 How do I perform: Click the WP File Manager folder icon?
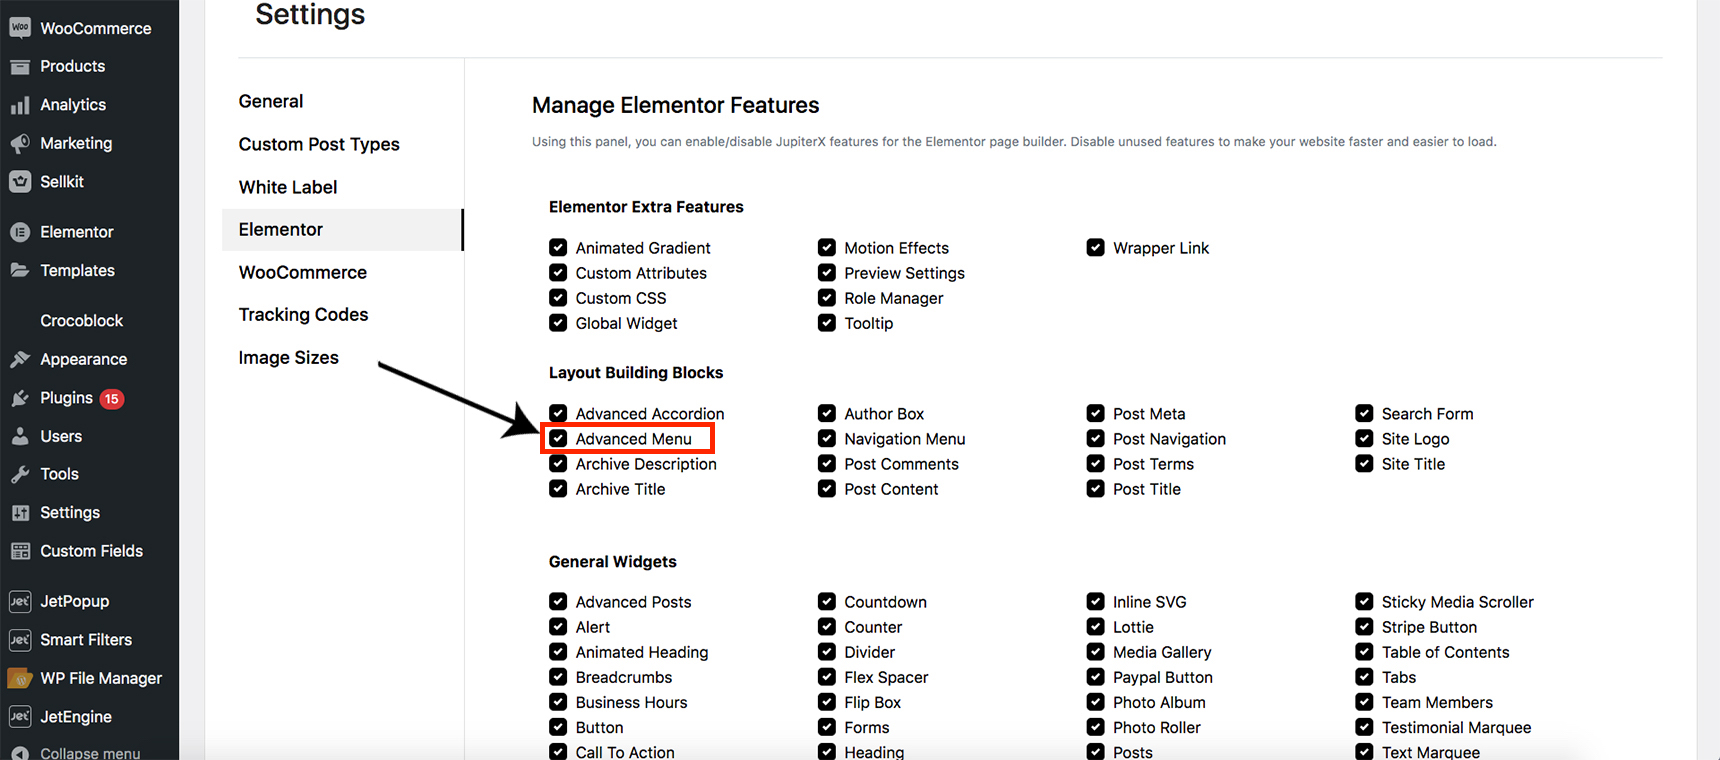point(20,678)
